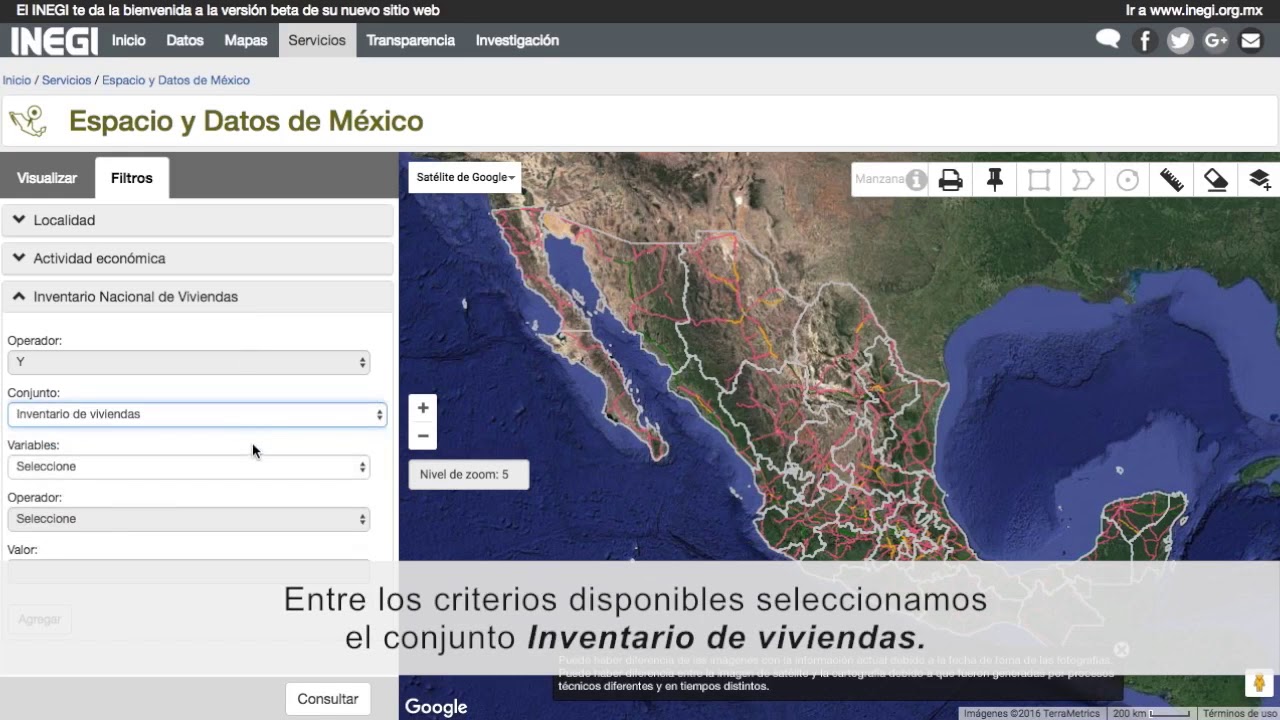The image size is (1280, 720).
Task: Open the INEGI Twitter icon
Action: coord(1180,41)
